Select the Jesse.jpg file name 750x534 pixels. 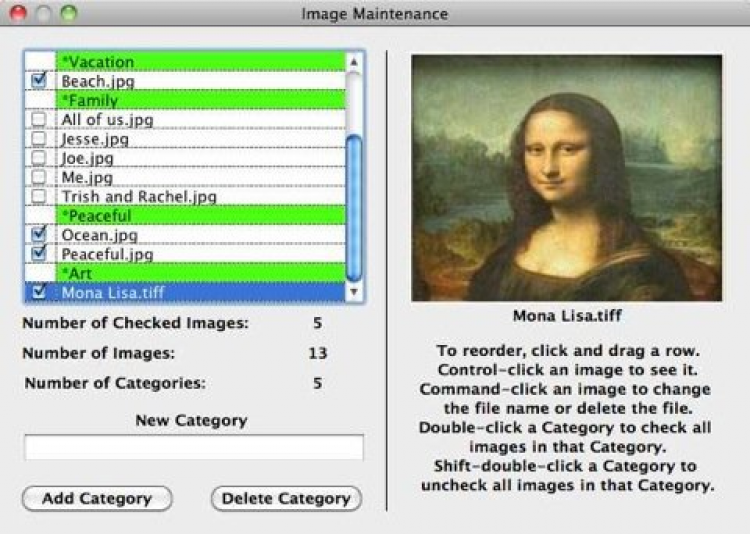click(95, 139)
